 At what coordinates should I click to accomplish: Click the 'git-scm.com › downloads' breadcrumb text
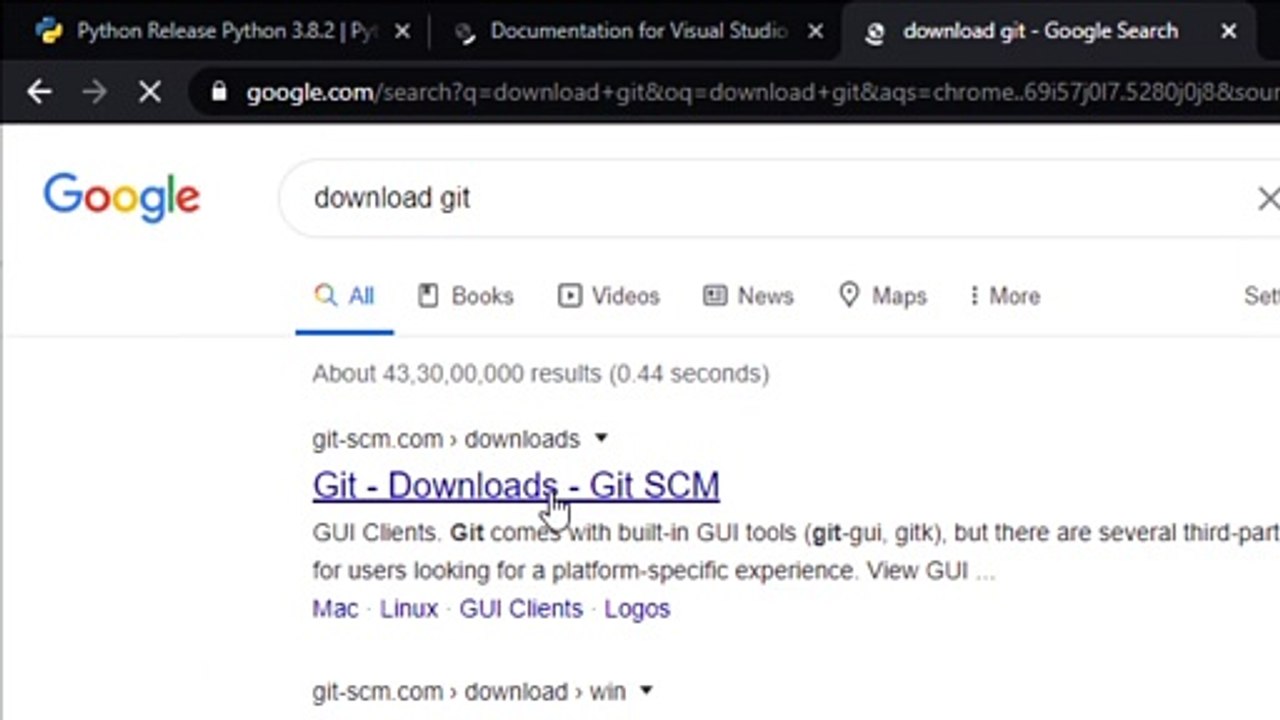[446, 439]
